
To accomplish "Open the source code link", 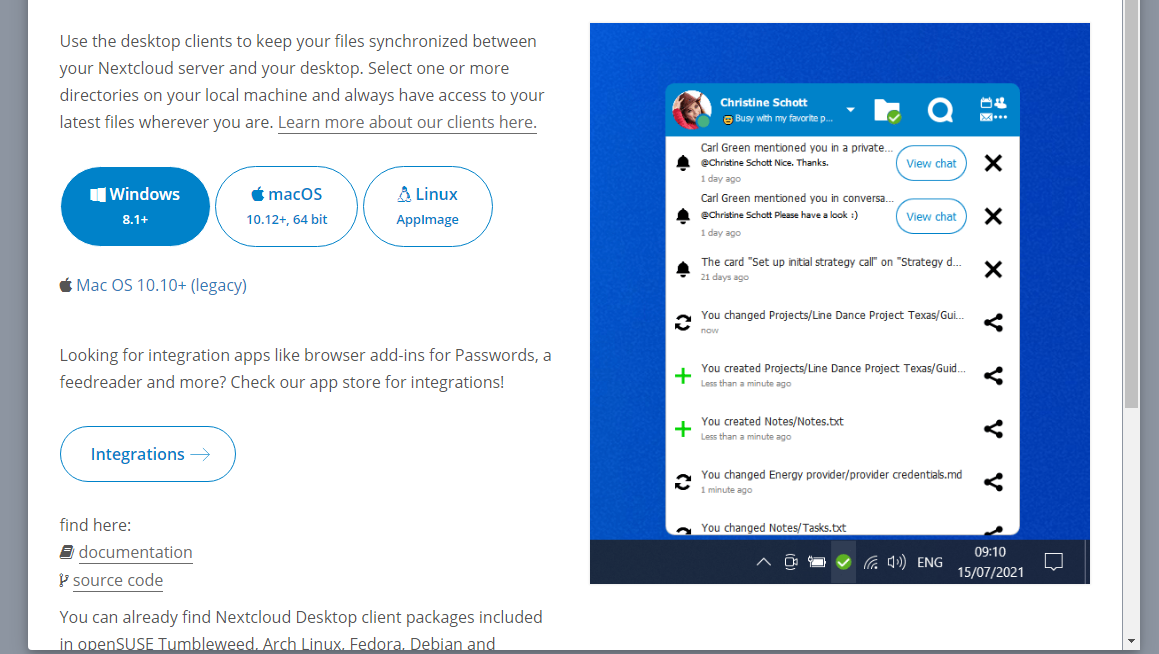I will 118,581.
